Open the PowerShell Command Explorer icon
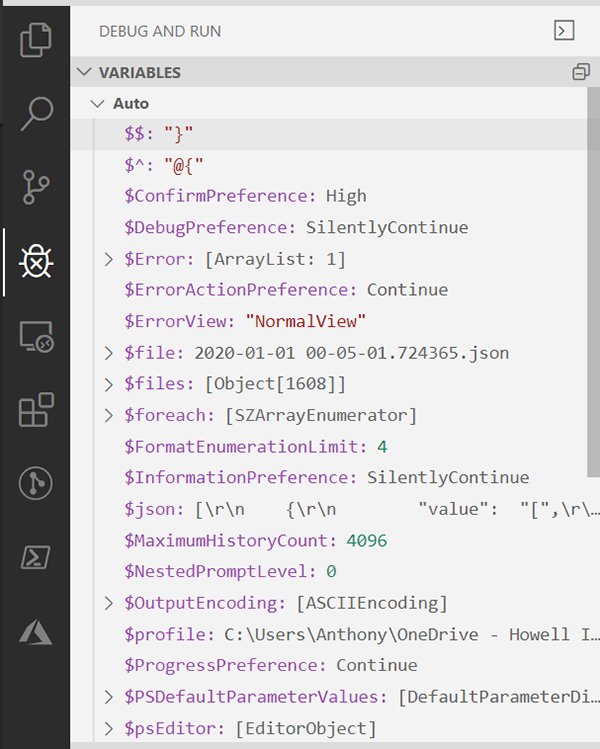This screenshot has width=600, height=749. tap(35, 559)
